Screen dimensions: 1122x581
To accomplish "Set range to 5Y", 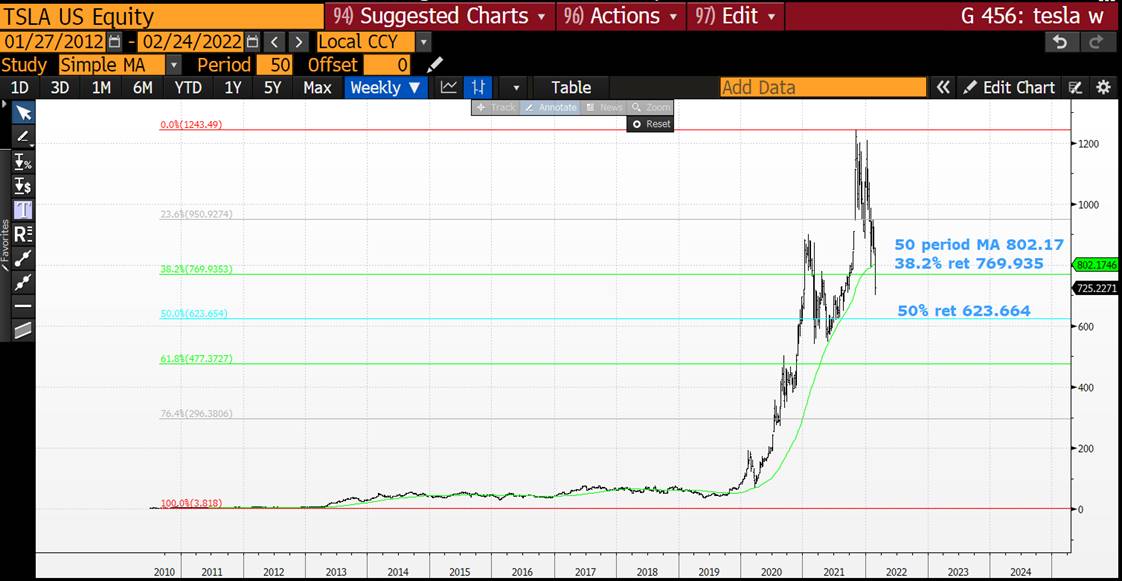I will (x=273, y=87).
